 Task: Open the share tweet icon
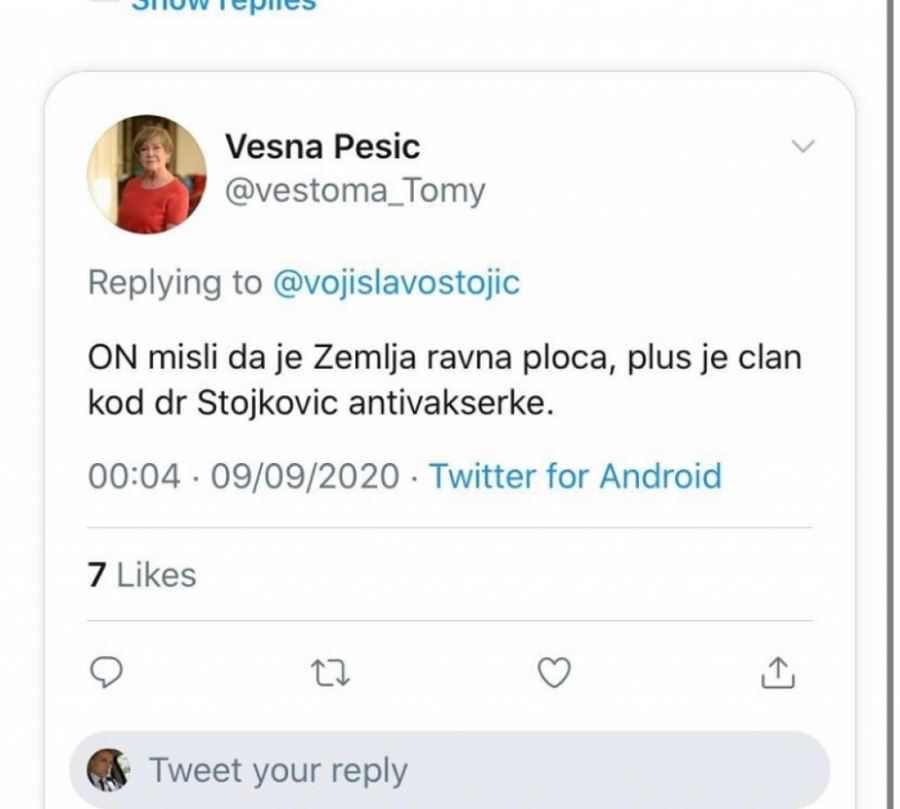pyautogui.click(x=778, y=675)
